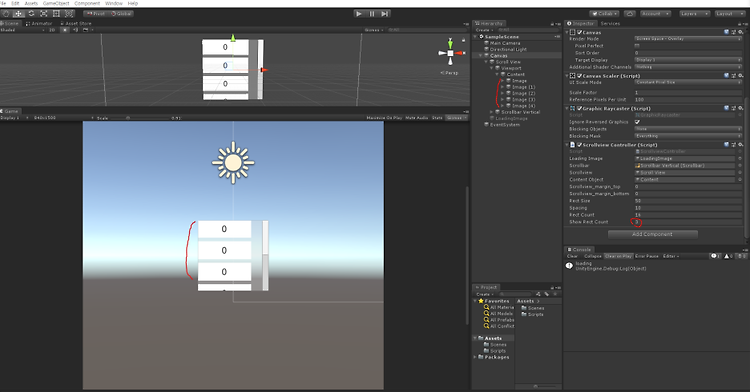Image resolution: width=750 pixels, height=392 pixels.
Task: Select the Rotate tool in the toolbar
Action: [x=31, y=14]
